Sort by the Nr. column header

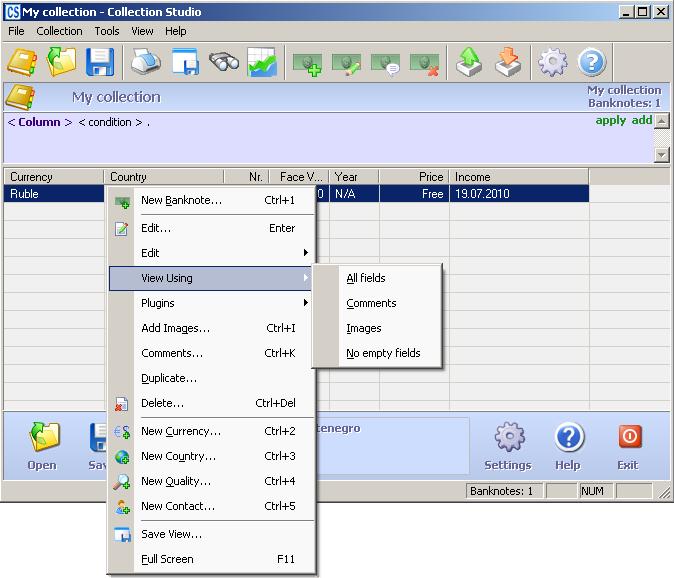(247, 177)
